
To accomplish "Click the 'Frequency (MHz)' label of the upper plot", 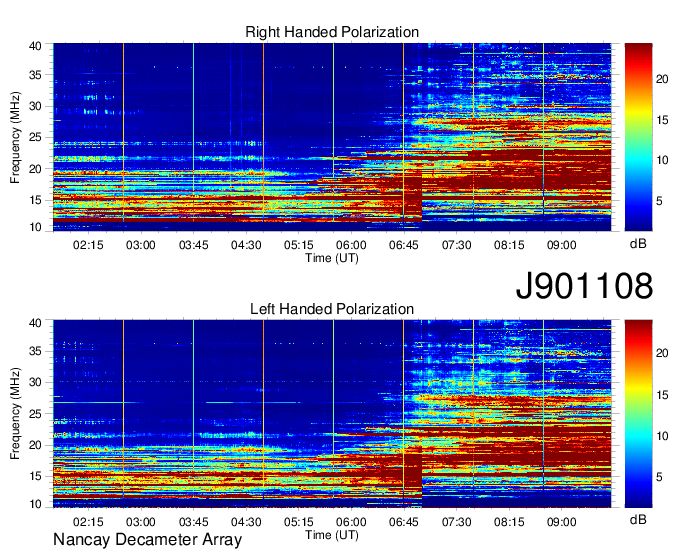I will point(15,137).
